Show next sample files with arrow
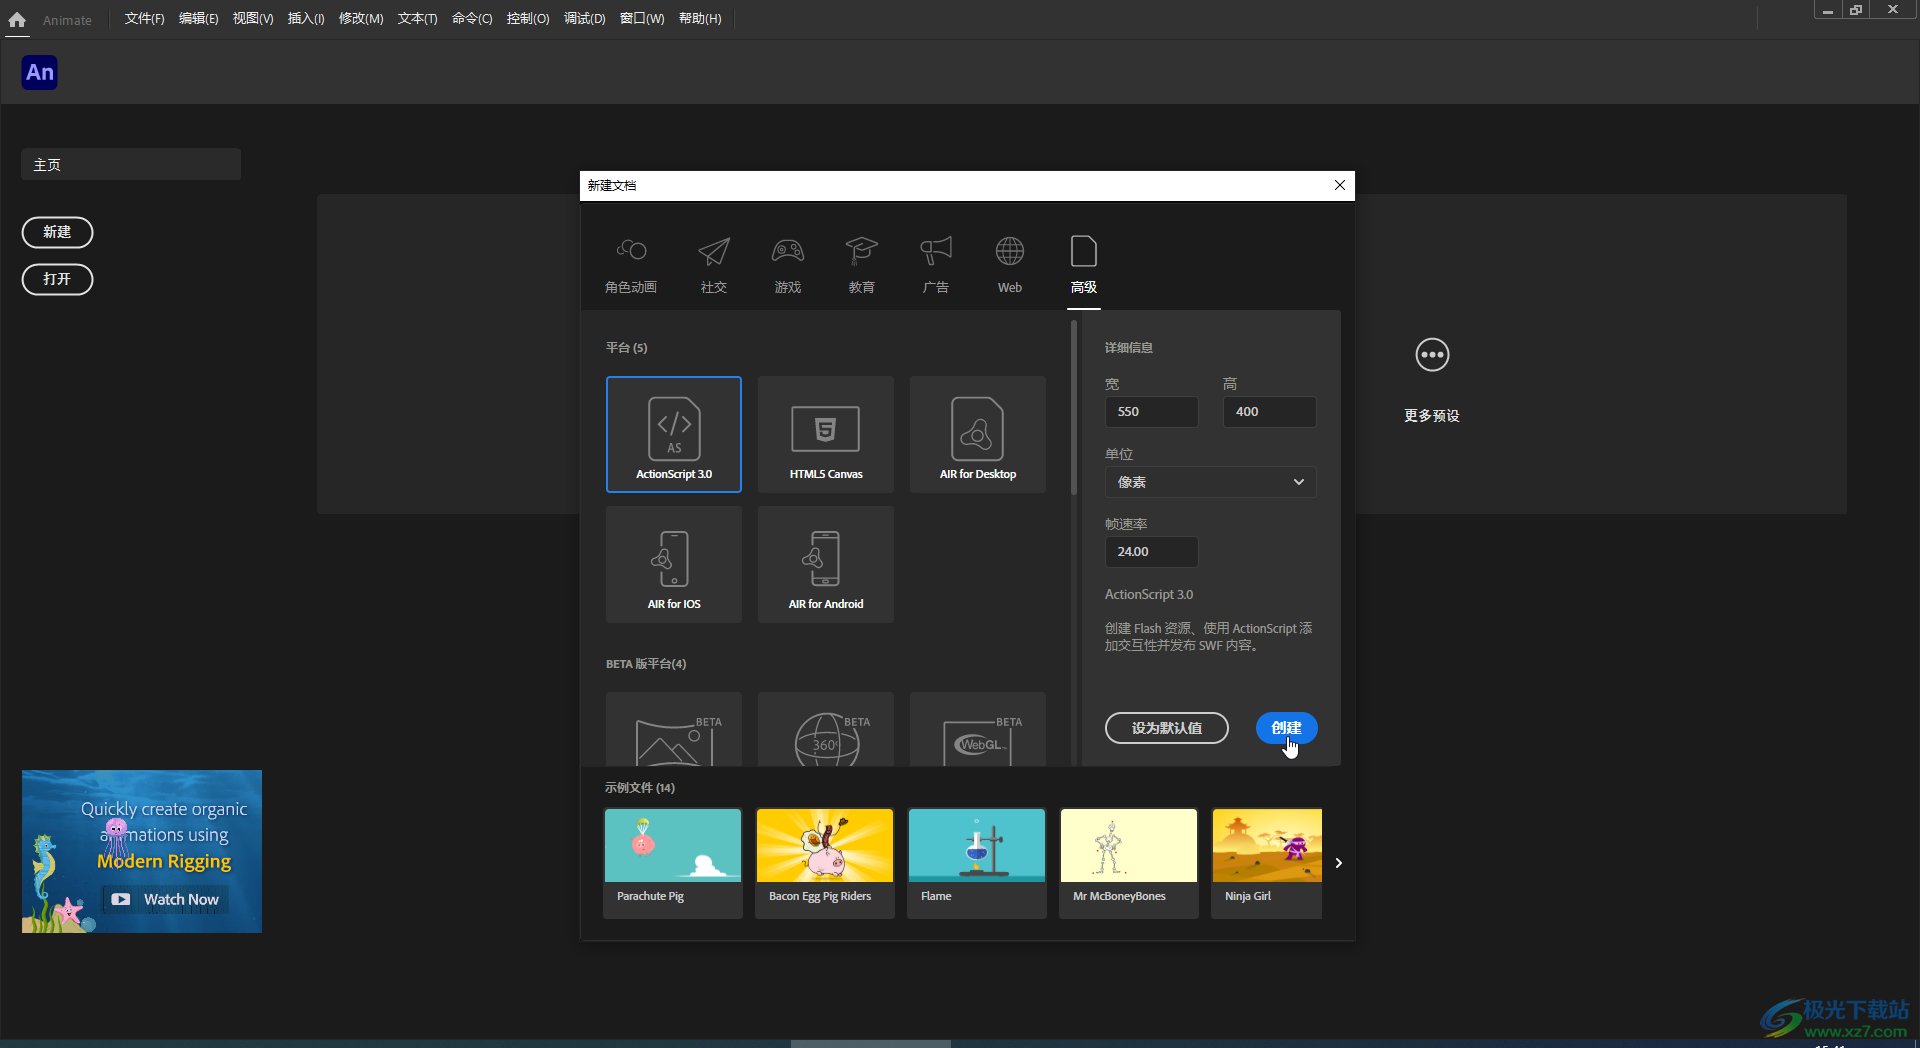Screen dimensions: 1920x1048 click(1338, 863)
